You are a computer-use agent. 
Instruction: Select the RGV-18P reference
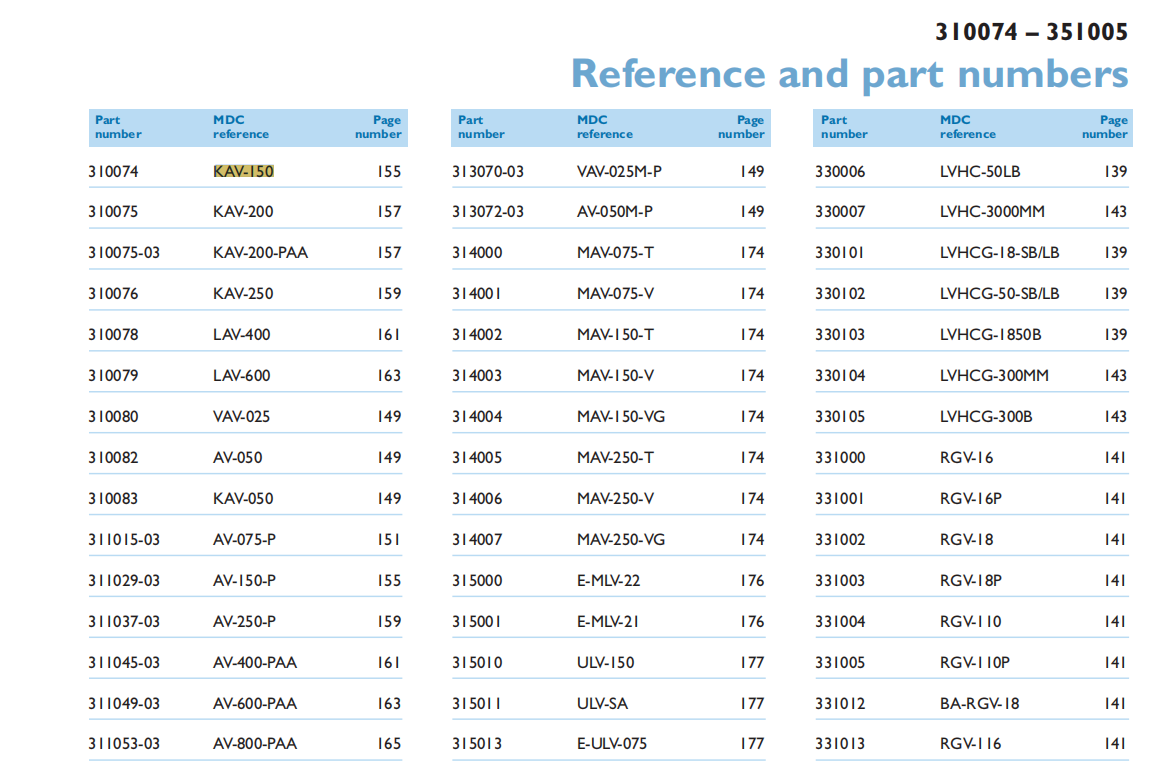click(971, 581)
